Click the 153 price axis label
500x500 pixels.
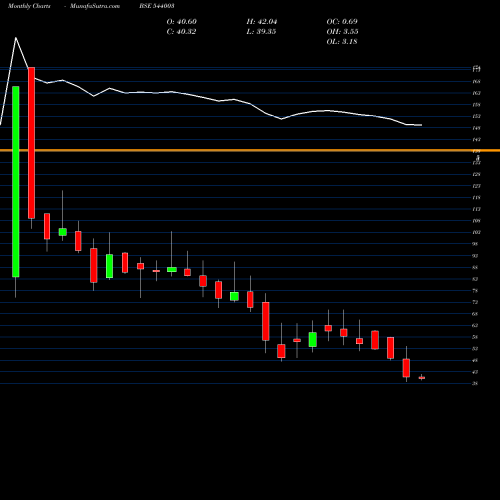tap(476, 116)
